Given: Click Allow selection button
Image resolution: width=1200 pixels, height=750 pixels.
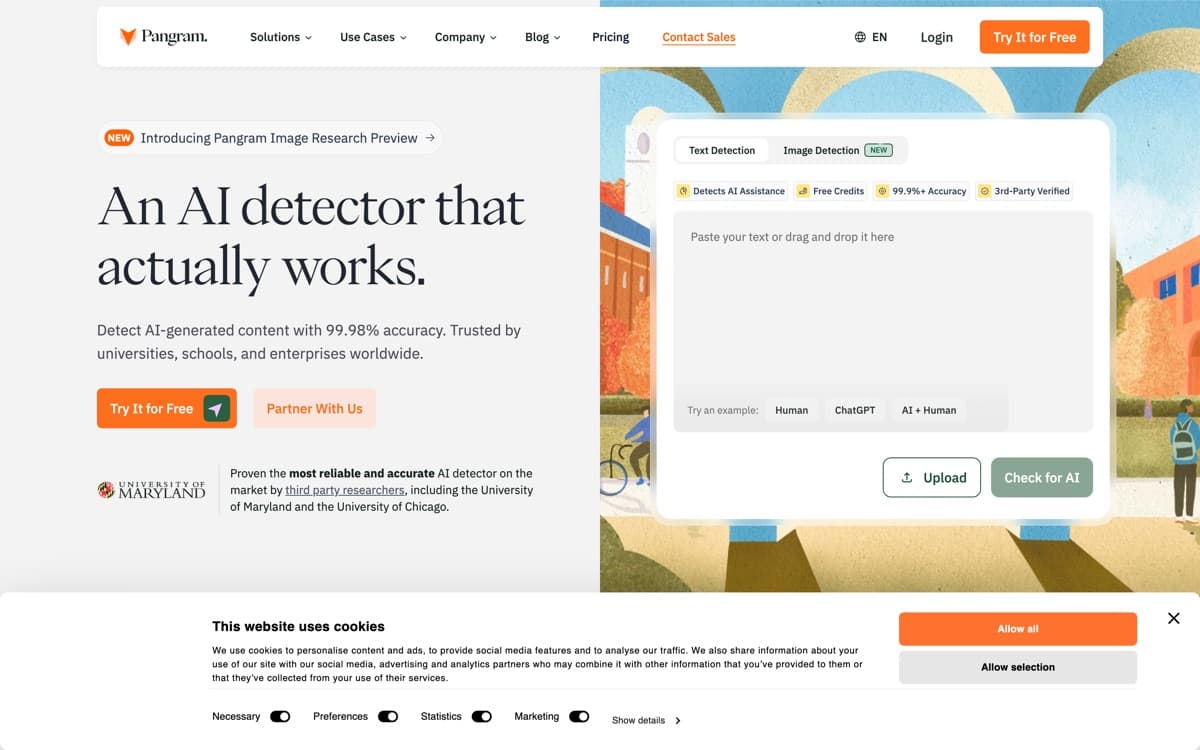Looking at the screenshot, I should click(x=1018, y=667).
